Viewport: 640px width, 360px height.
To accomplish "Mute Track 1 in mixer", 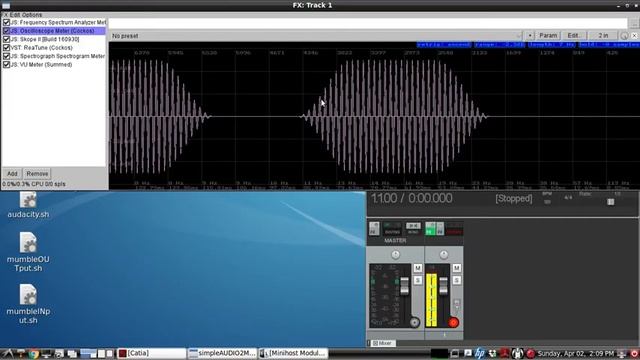I will coord(457,268).
